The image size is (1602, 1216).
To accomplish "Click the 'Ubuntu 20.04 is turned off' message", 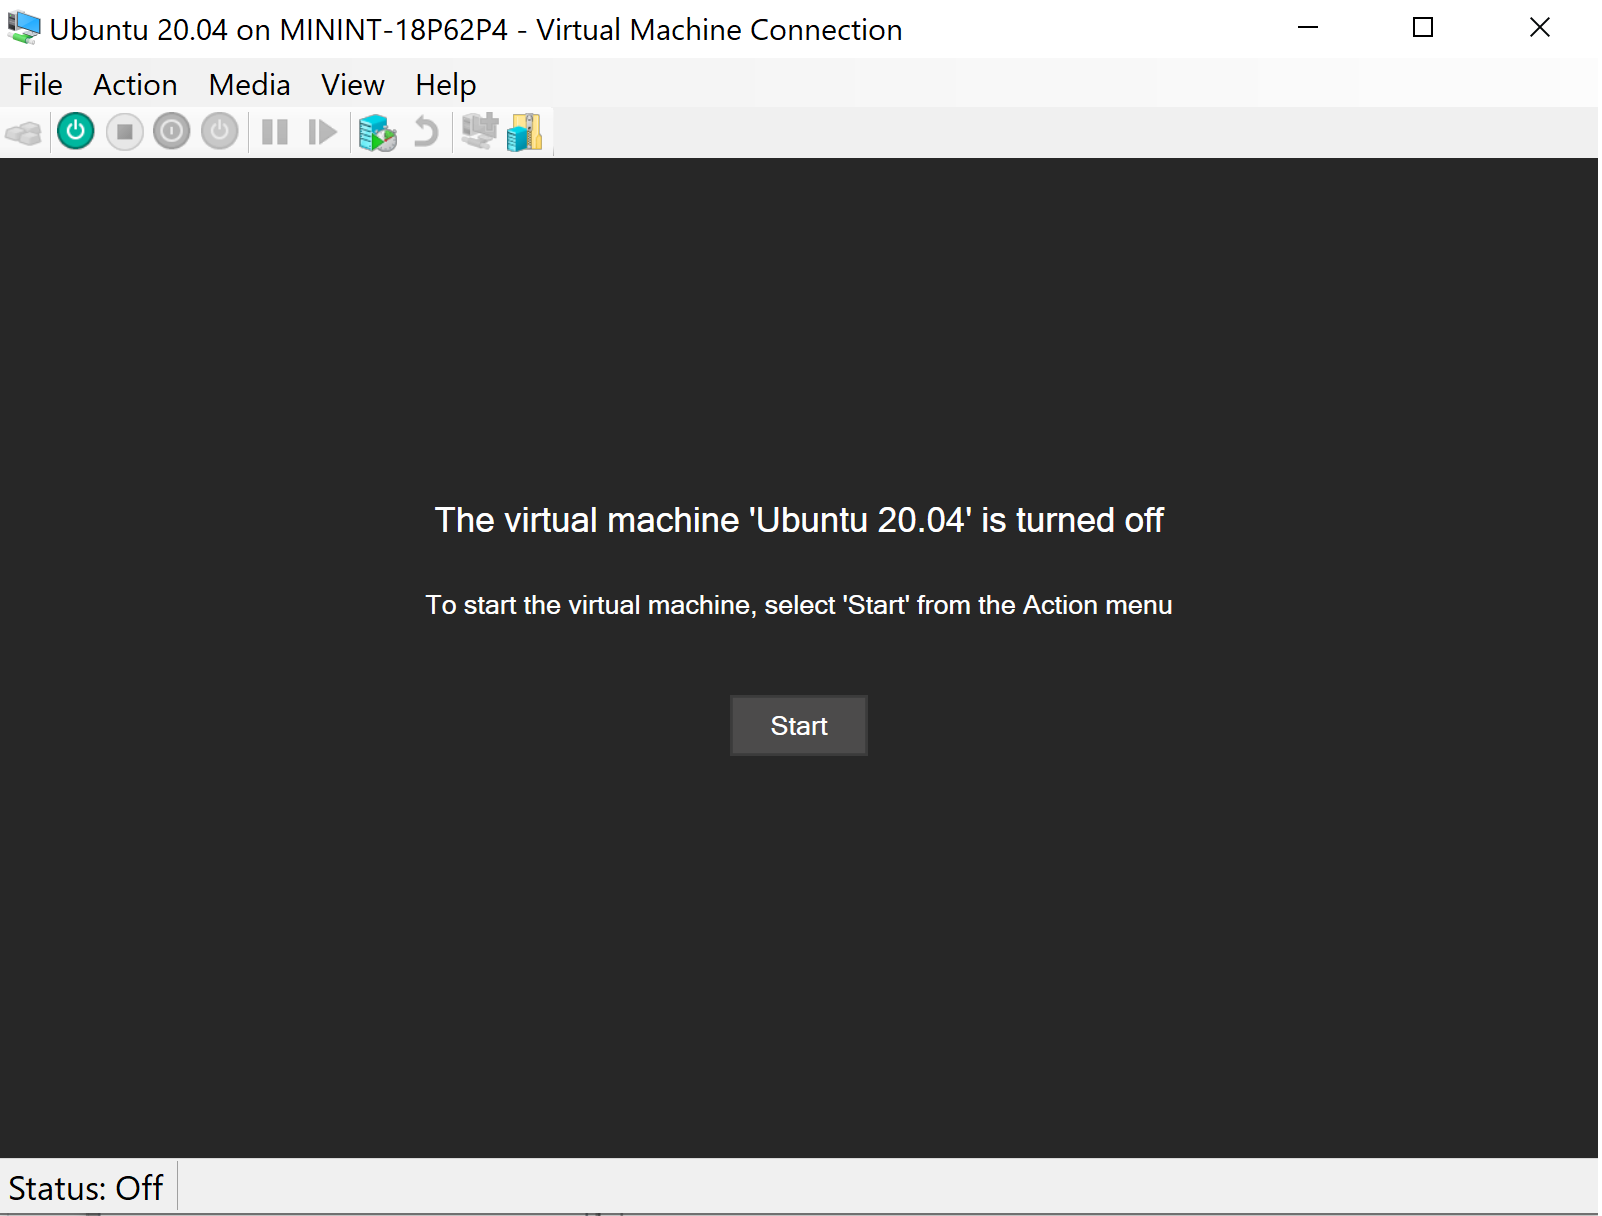I will pyautogui.click(x=799, y=520).
